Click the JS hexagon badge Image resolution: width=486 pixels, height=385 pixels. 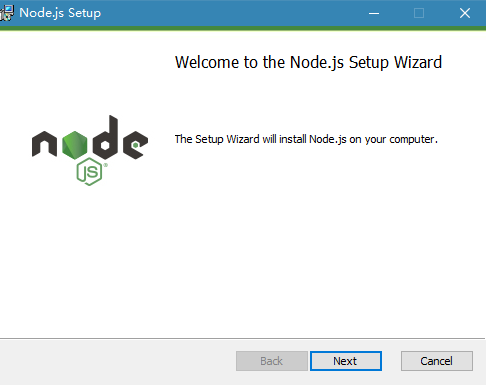pyautogui.click(x=89, y=172)
